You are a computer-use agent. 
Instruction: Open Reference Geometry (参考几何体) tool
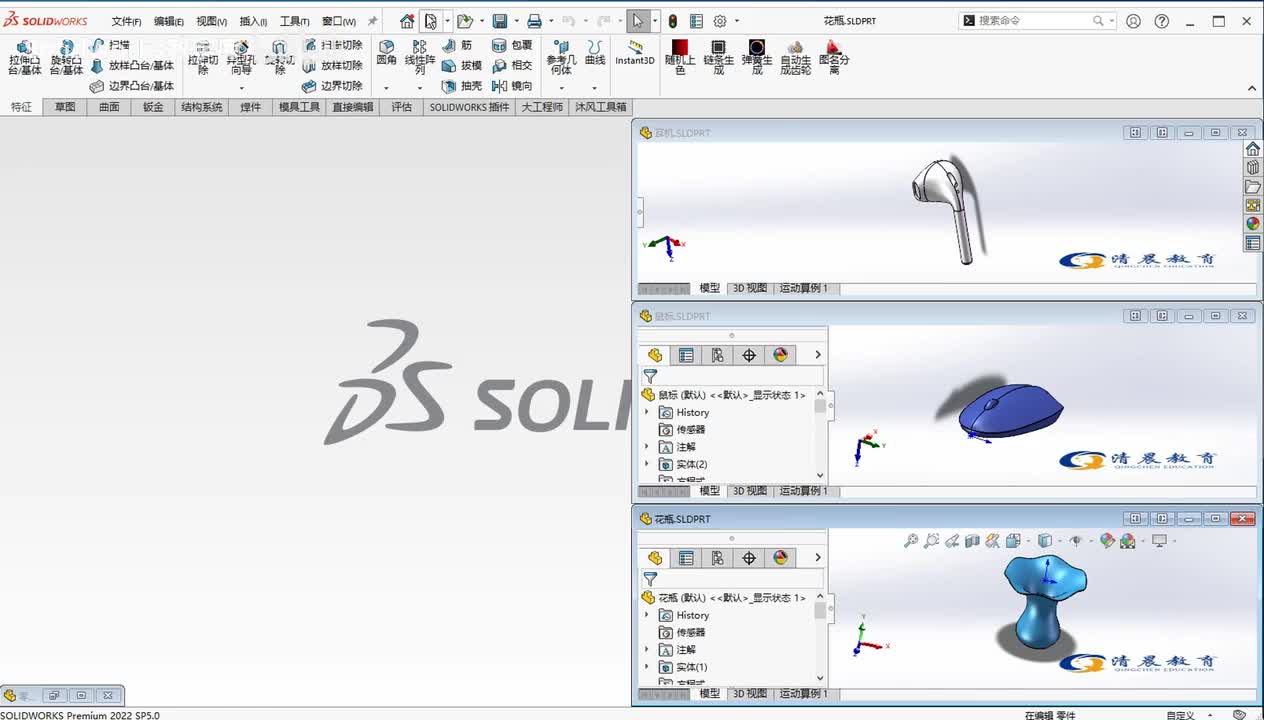[x=561, y=58]
